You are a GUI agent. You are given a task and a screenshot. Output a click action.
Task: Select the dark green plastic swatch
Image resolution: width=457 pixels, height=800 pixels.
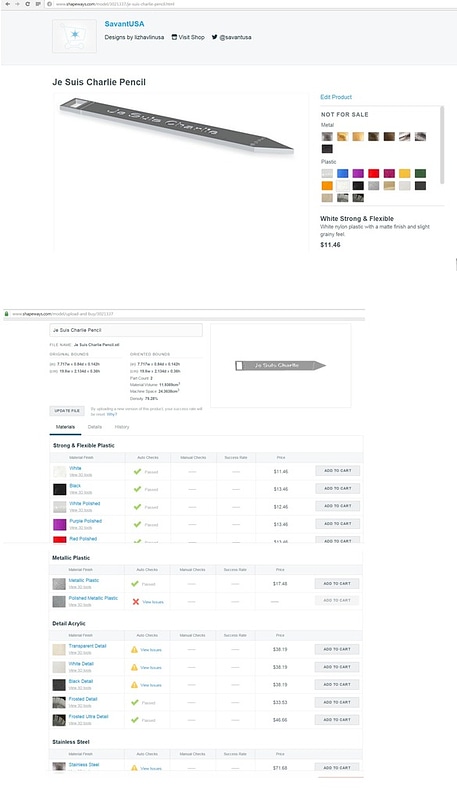point(420,173)
